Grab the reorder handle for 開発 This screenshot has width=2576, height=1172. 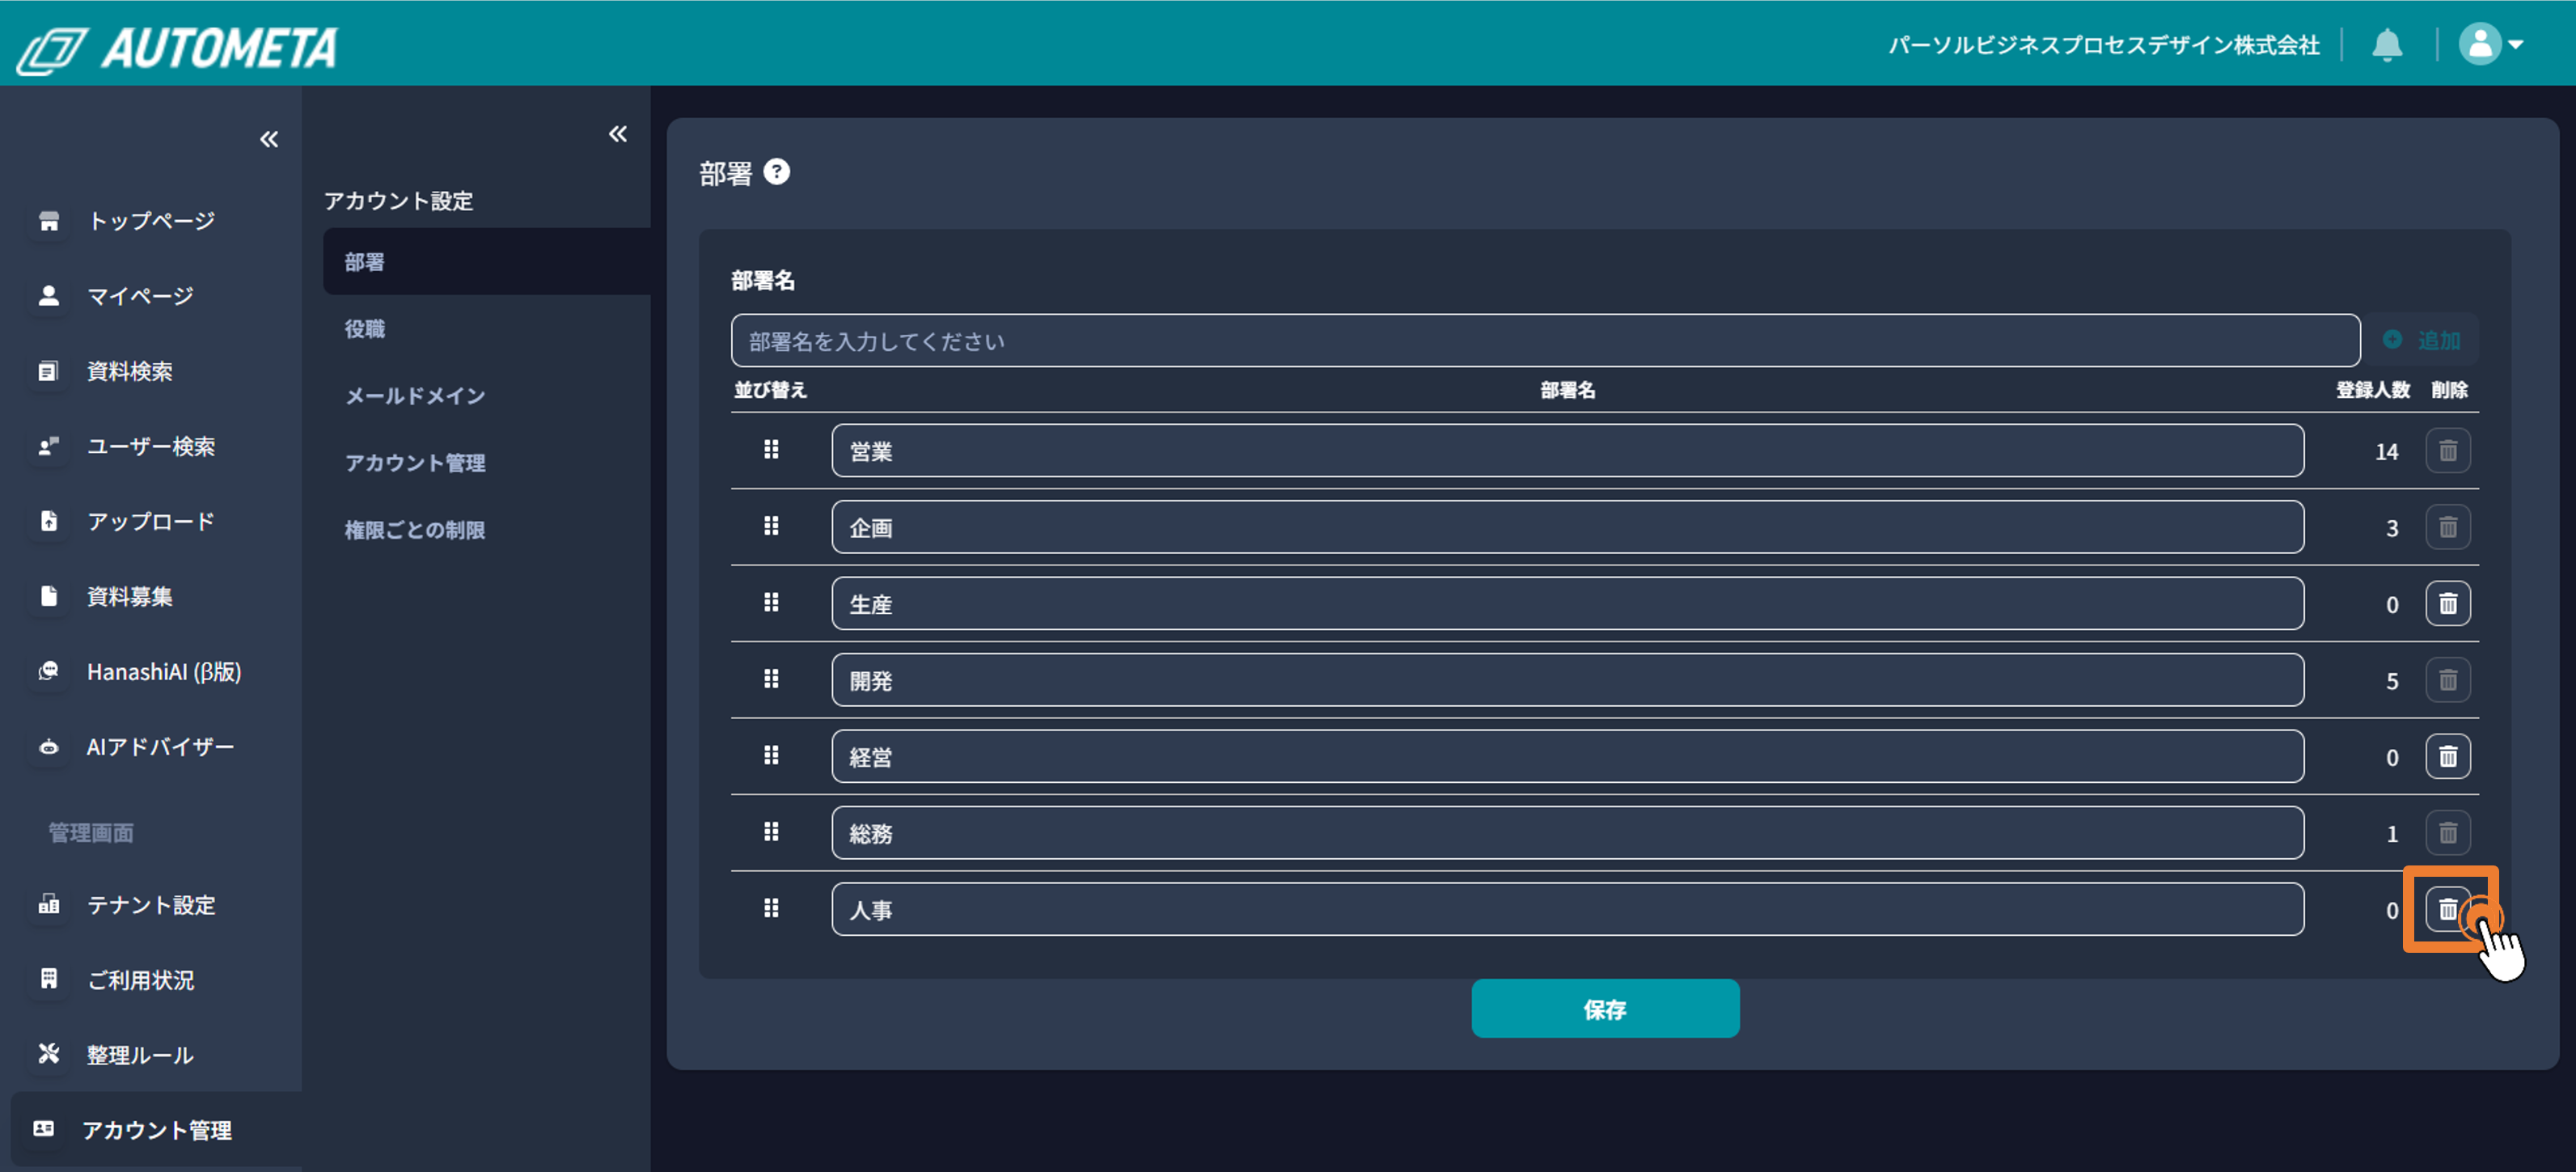tap(771, 679)
